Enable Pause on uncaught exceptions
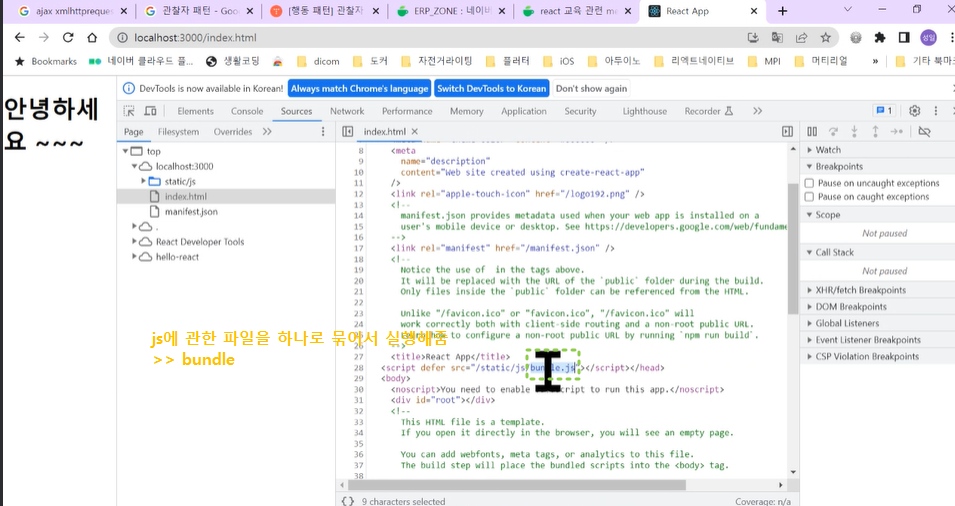The image size is (955, 506). 809,183
